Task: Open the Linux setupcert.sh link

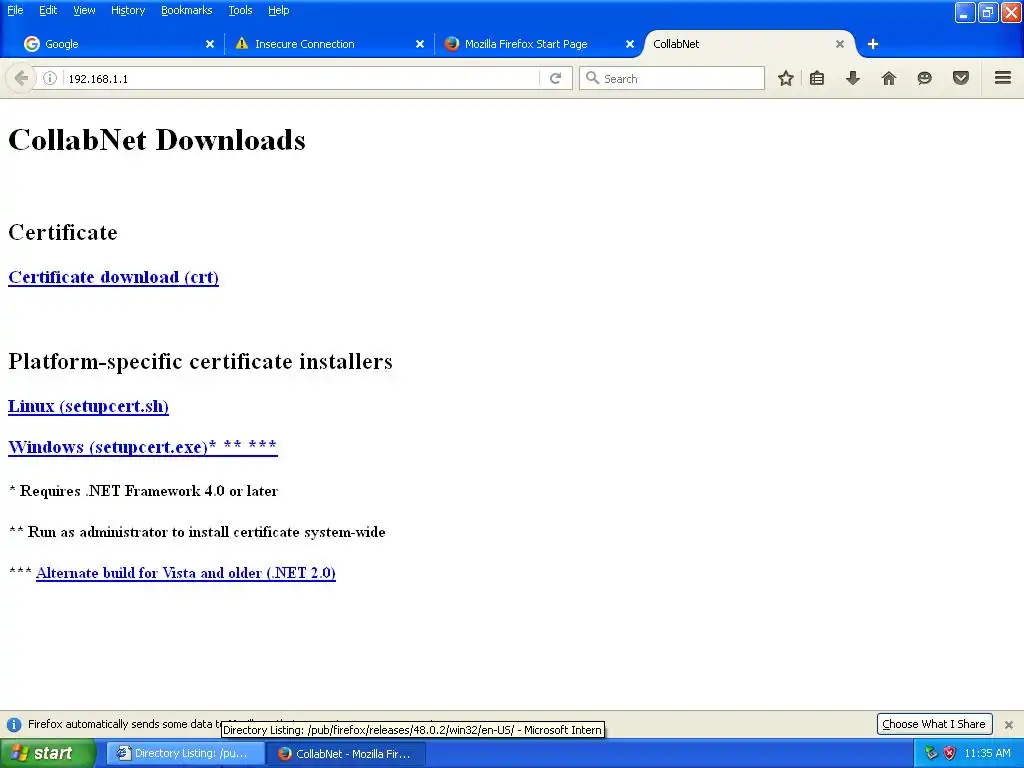Action: click(x=88, y=406)
